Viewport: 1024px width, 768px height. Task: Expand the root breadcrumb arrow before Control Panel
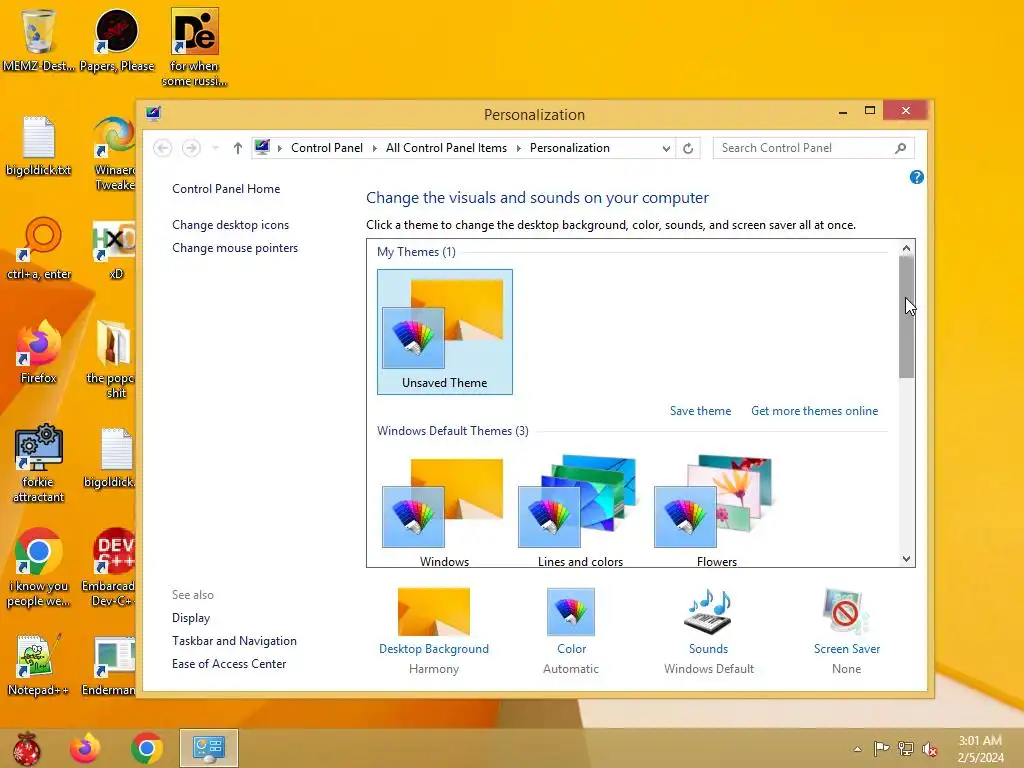(x=280, y=148)
